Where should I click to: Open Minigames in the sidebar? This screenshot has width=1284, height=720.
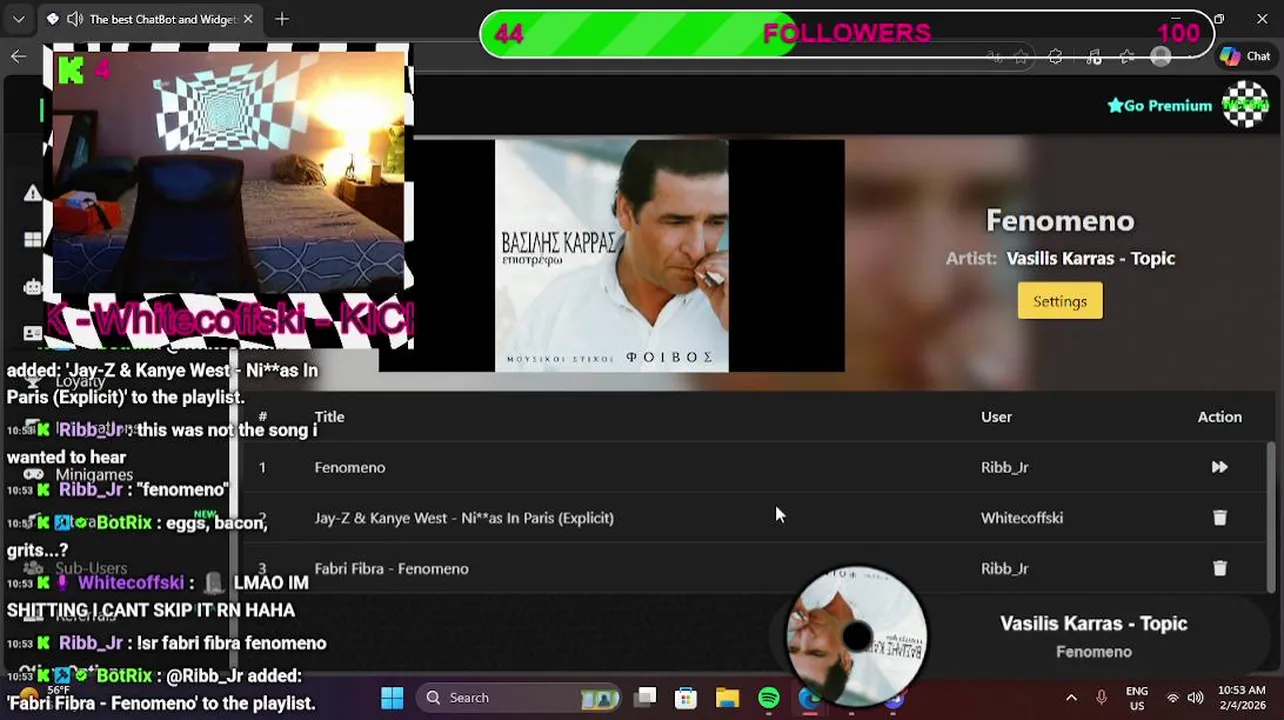(x=94, y=474)
